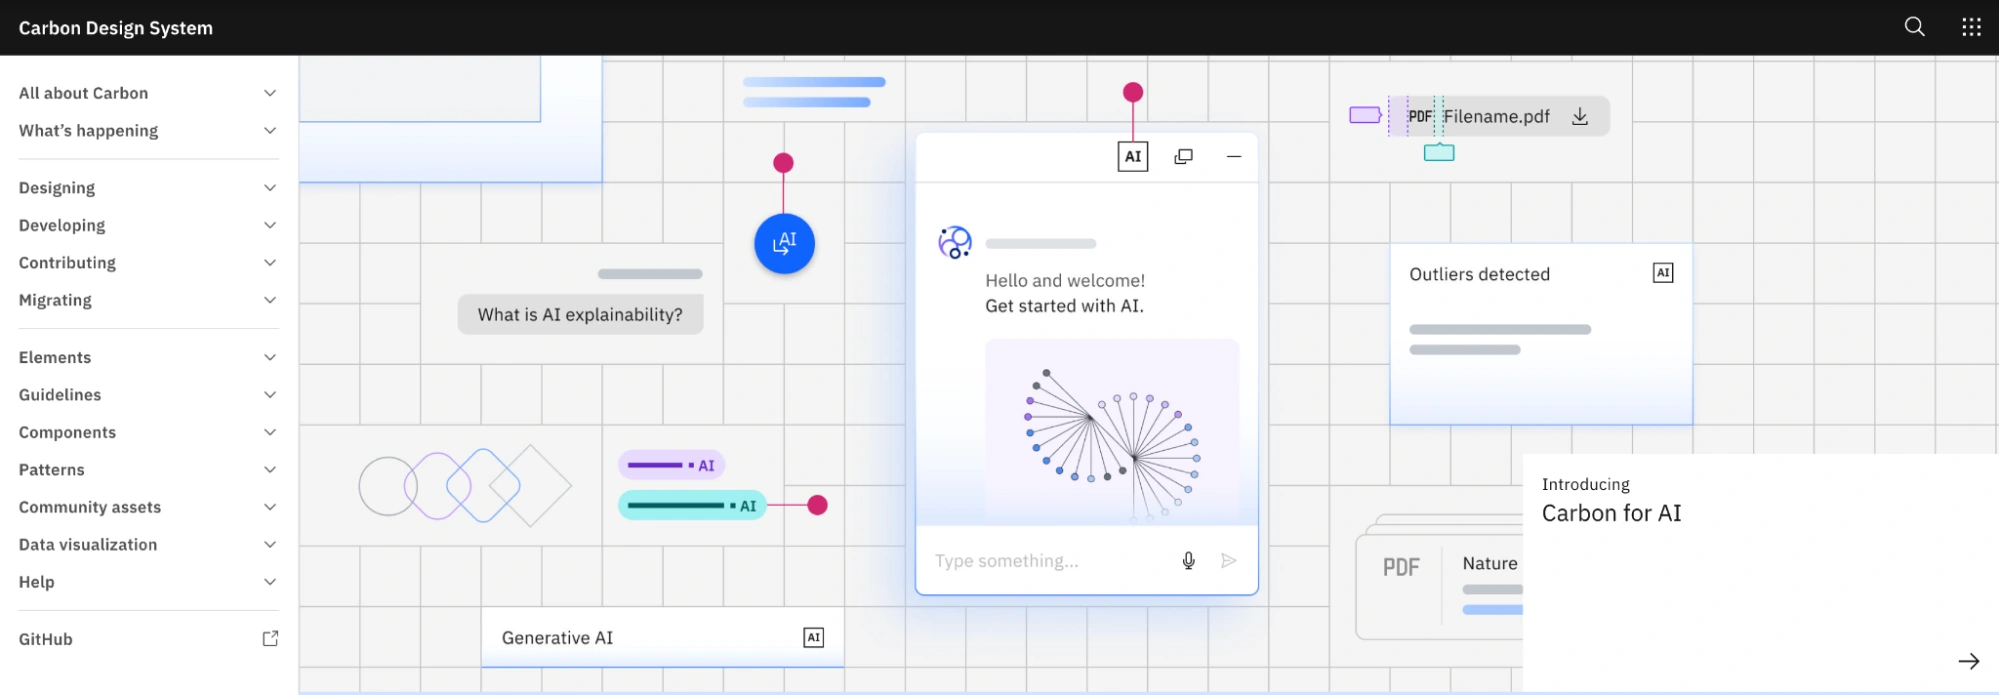Click the teal AI tag pill
1999x695 pixels.
tap(693, 505)
